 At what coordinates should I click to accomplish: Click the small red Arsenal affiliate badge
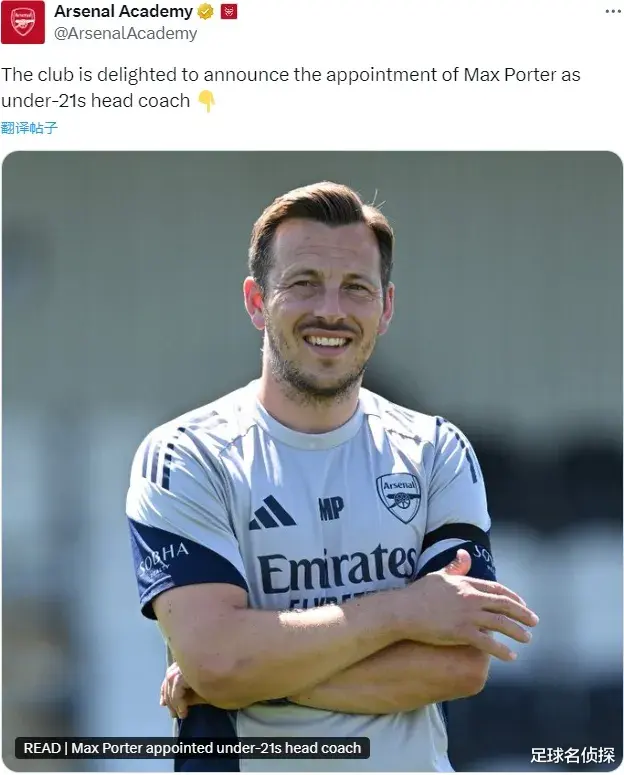point(229,11)
